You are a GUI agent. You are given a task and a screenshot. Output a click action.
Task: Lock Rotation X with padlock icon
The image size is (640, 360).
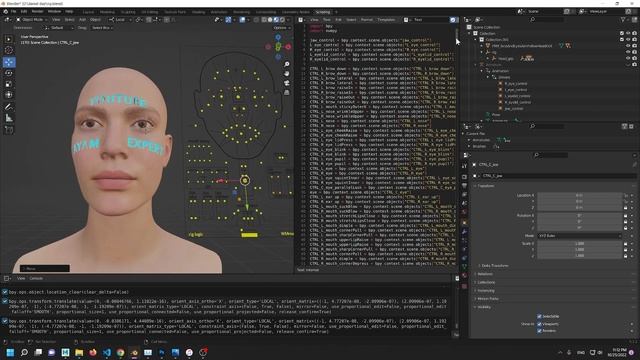click(625, 216)
